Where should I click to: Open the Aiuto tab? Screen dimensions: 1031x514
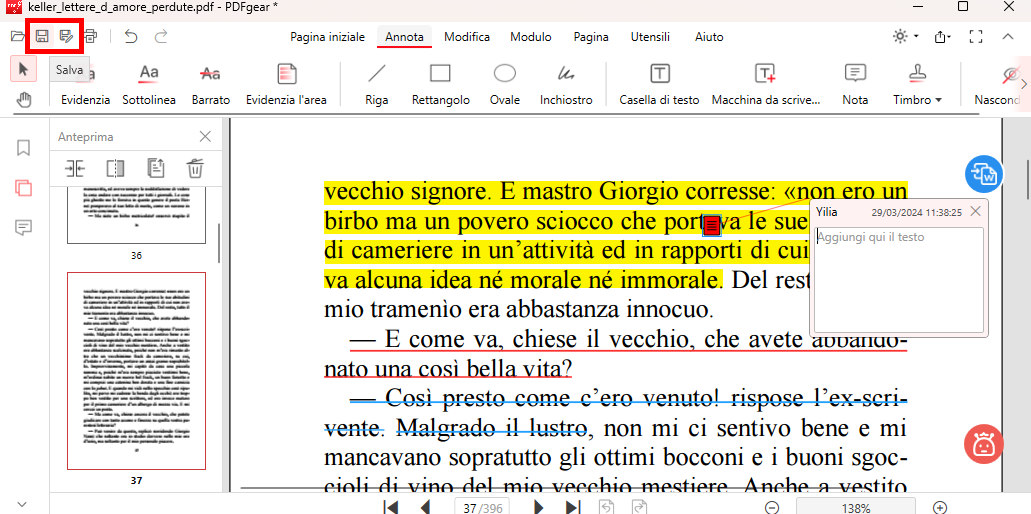[709, 37]
